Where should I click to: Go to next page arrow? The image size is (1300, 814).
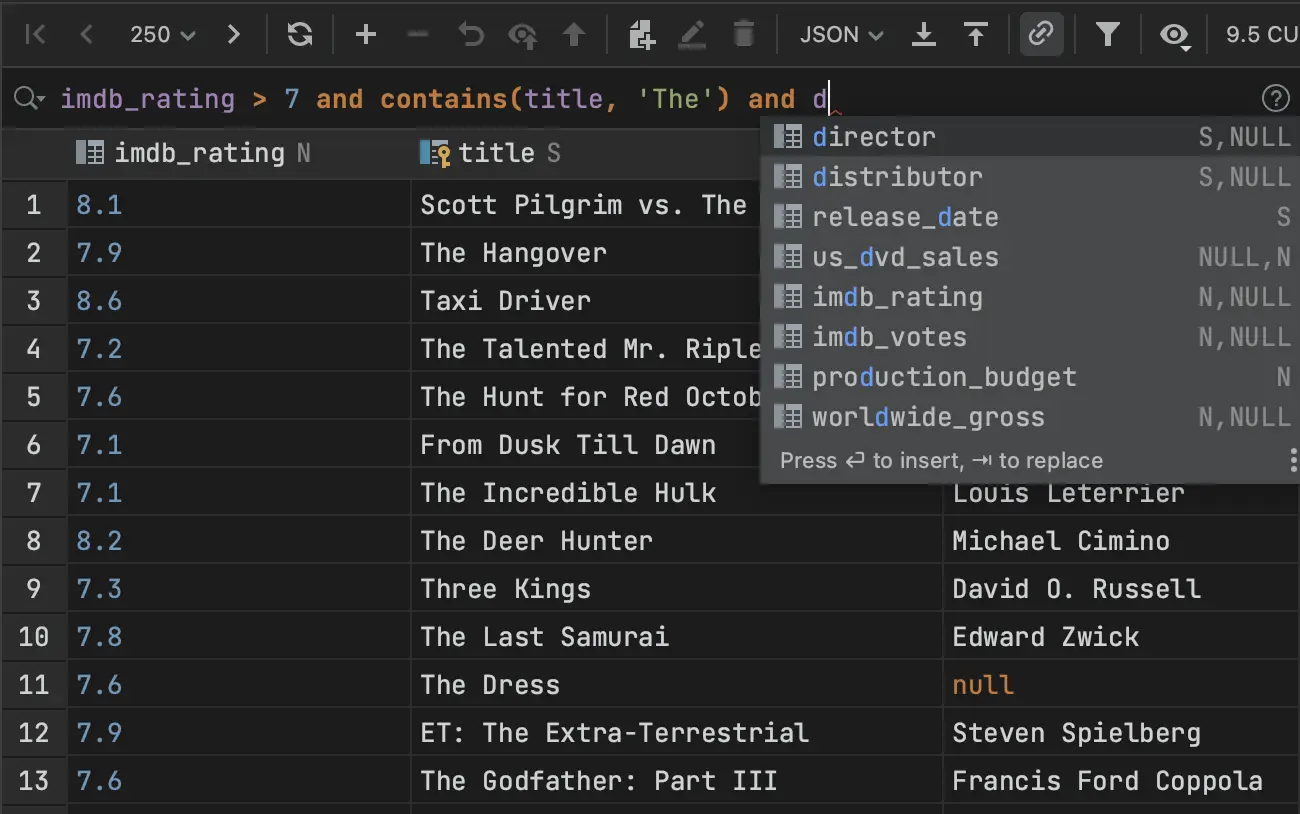234,35
